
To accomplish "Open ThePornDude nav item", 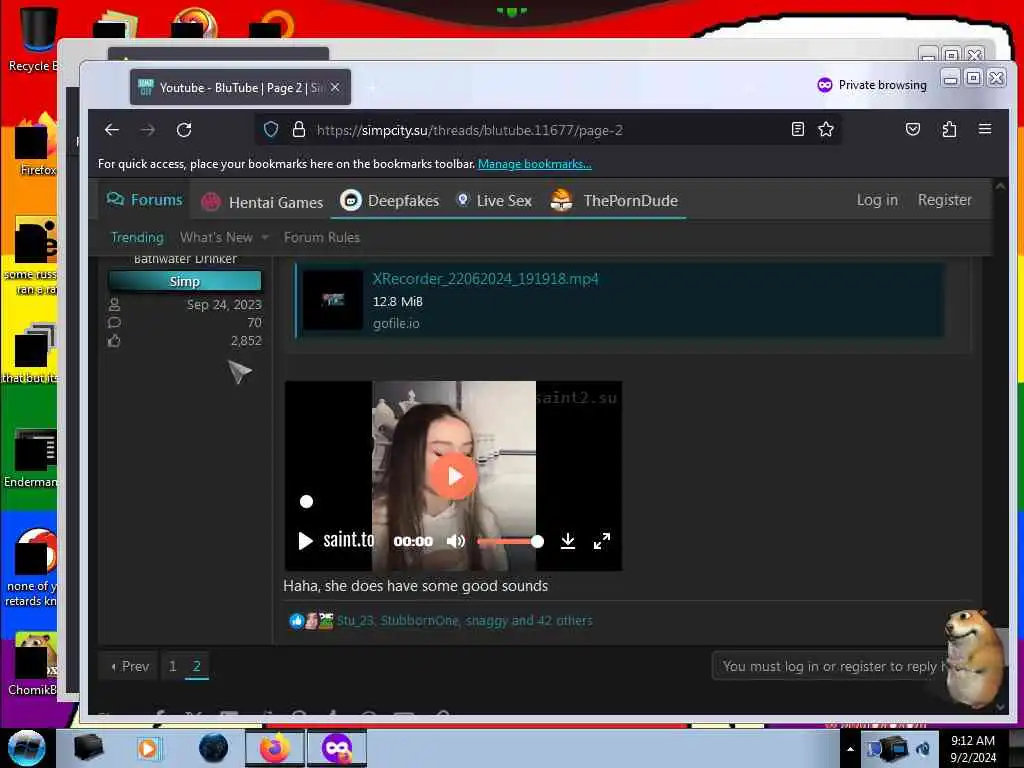I will click(615, 200).
